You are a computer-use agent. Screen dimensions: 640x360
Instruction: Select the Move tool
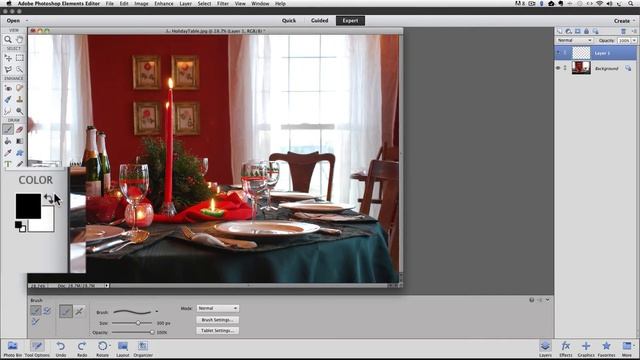coord(8,58)
